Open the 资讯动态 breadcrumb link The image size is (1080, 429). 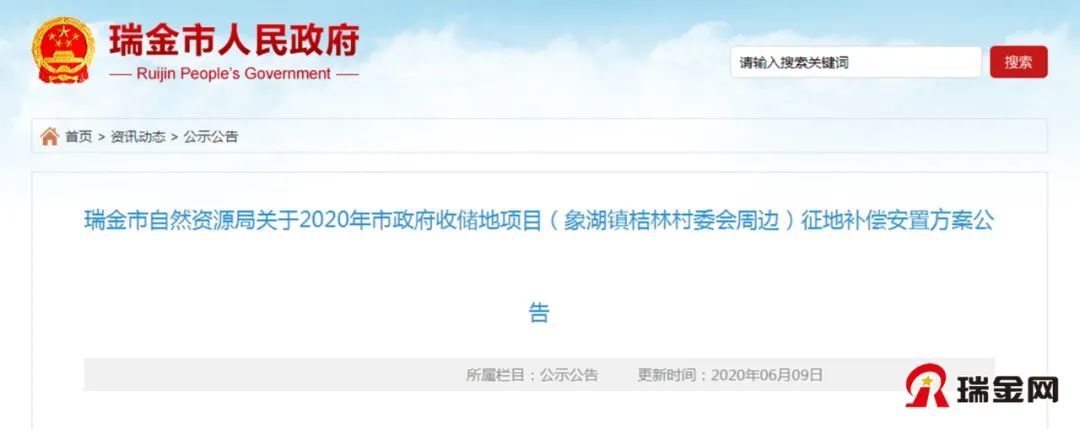pos(138,136)
